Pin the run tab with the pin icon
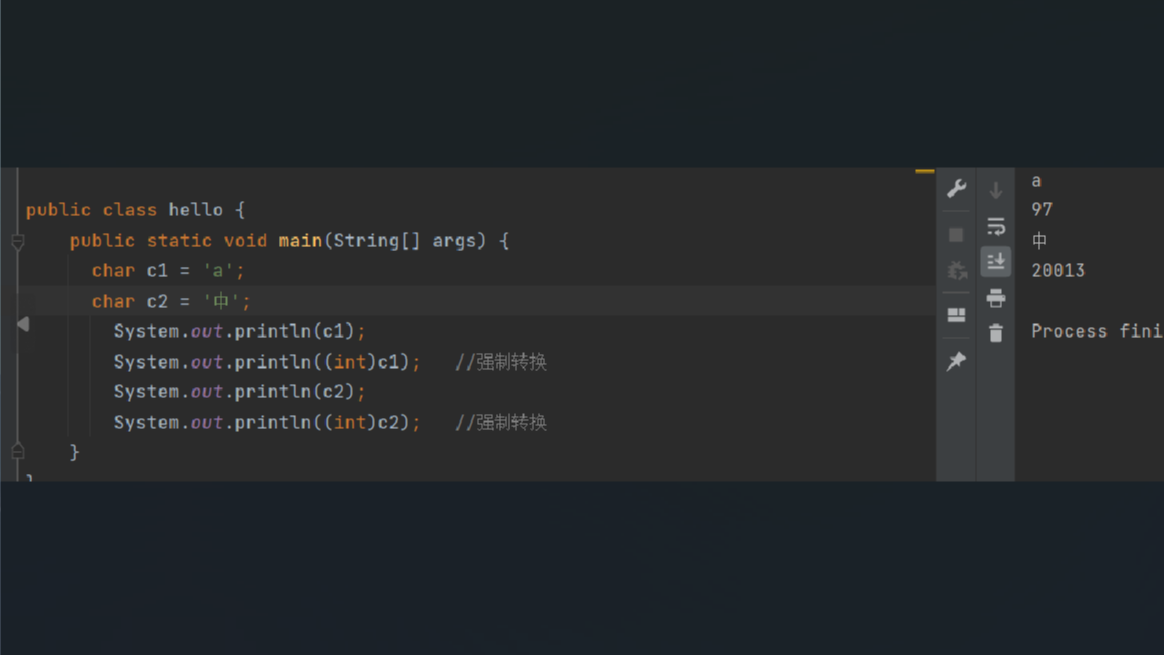 (x=956, y=361)
